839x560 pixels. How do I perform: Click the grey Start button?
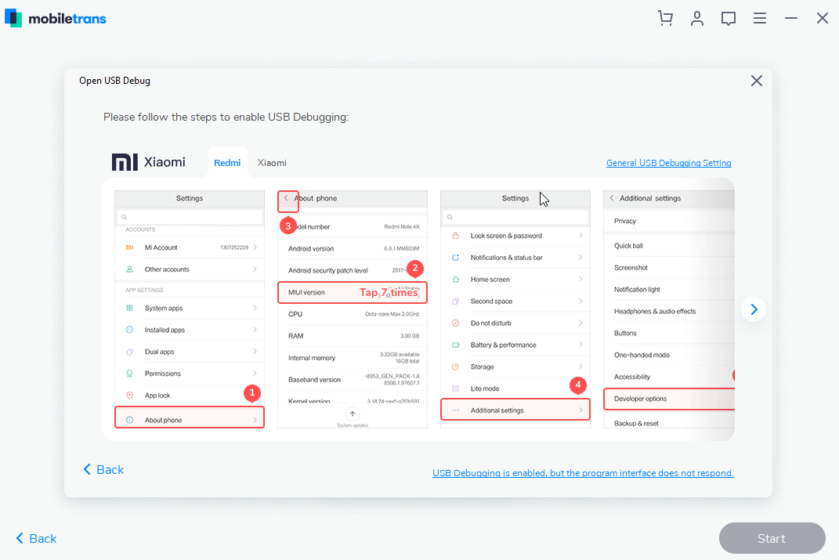click(772, 538)
